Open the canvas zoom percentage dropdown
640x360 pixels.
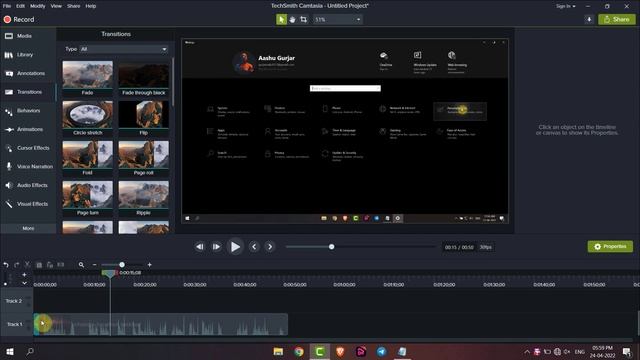338,19
